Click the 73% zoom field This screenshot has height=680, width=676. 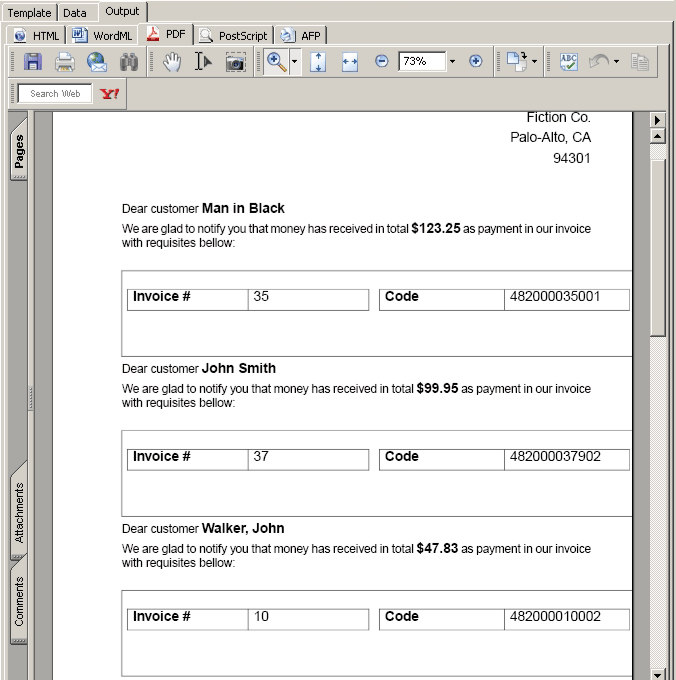[422, 61]
